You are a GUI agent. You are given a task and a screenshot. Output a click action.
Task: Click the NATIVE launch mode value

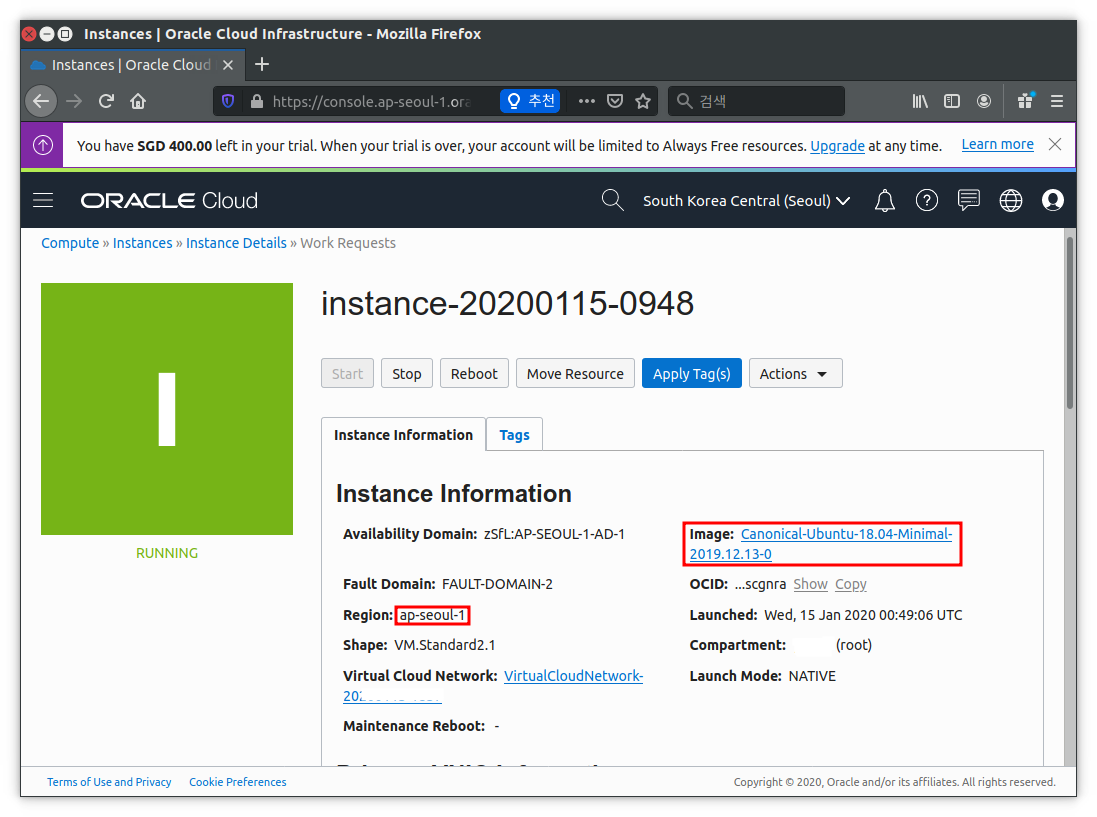(812, 676)
